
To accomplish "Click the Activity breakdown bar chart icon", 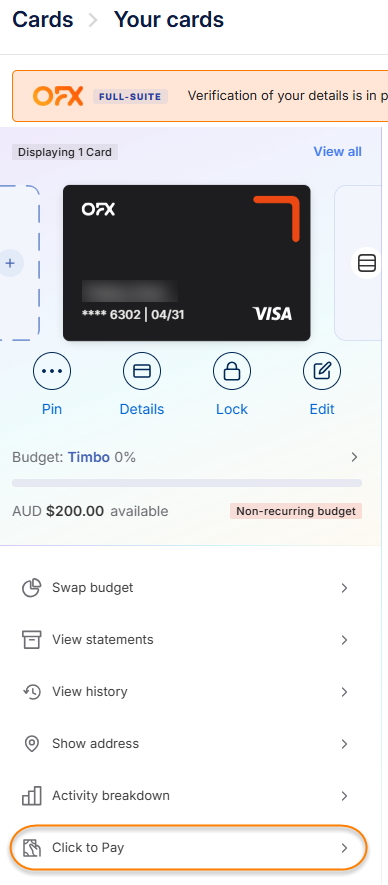I will tap(32, 795).
